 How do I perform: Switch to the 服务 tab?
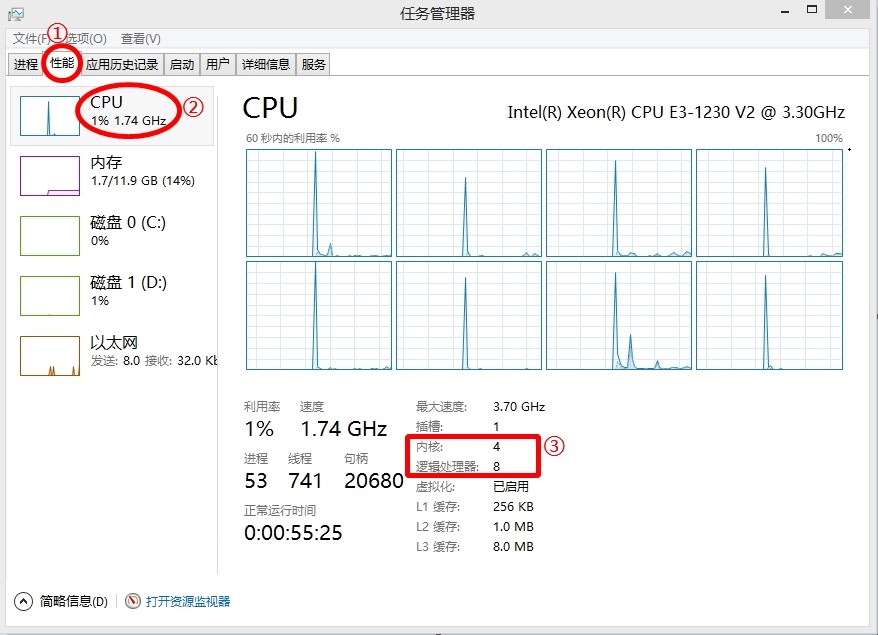pos(313,64)
